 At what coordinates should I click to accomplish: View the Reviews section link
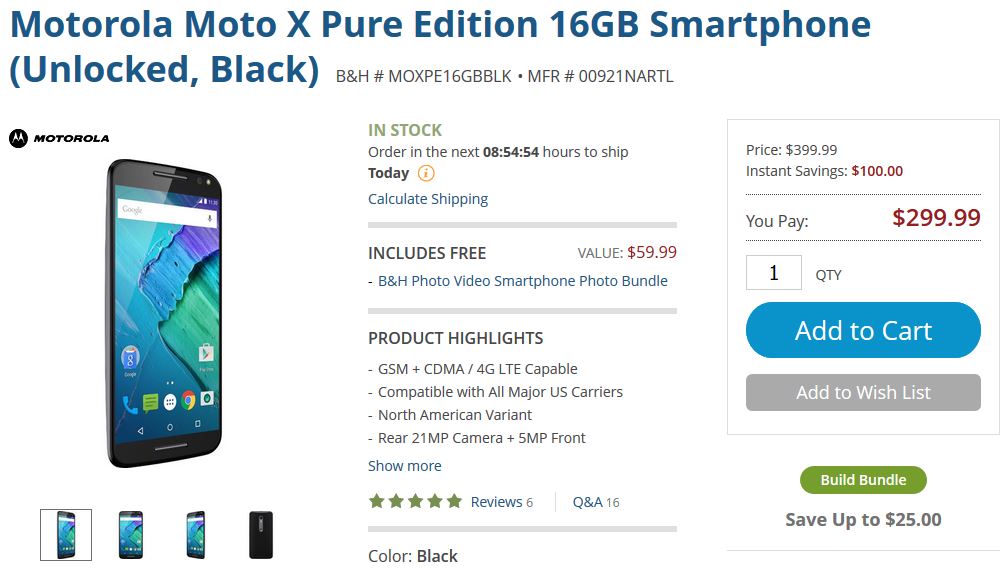[497, 502]
